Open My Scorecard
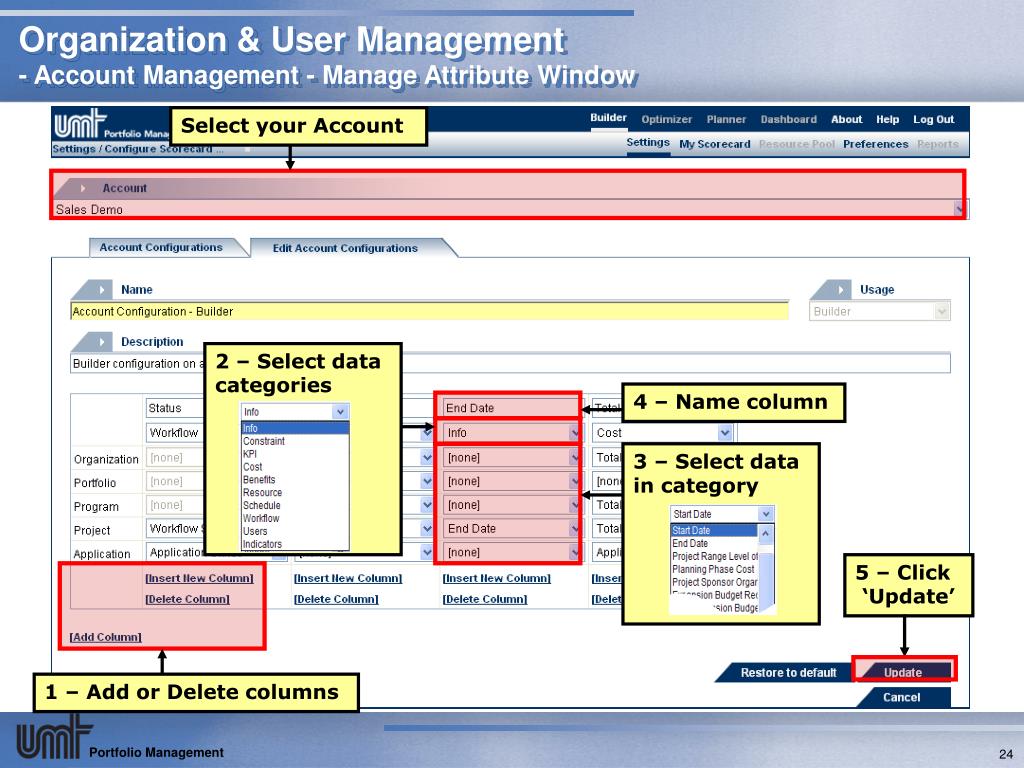 tap(714, 144)
